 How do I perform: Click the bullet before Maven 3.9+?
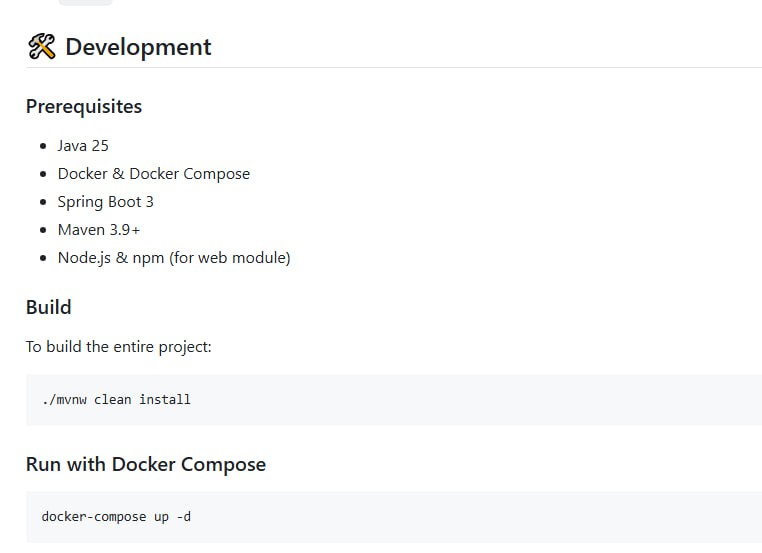[43, 230]
